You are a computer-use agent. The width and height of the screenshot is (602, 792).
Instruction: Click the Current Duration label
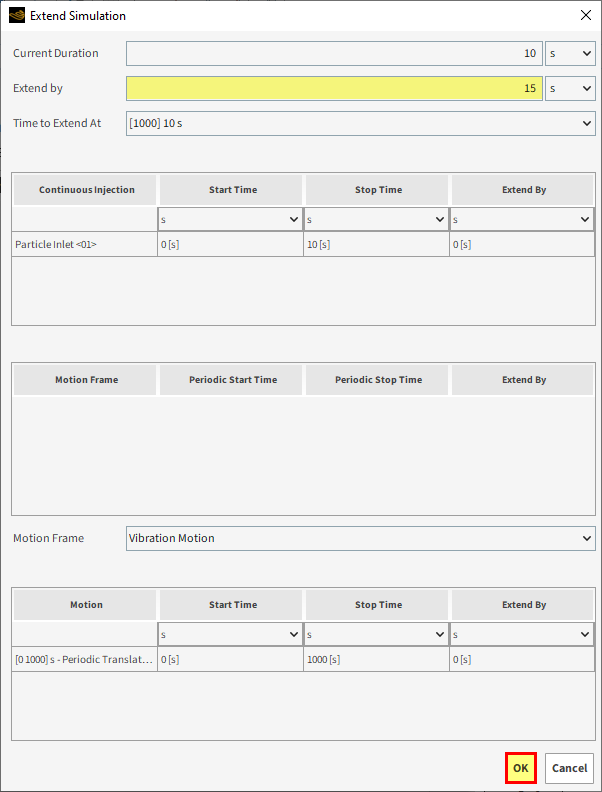[56, 54]
